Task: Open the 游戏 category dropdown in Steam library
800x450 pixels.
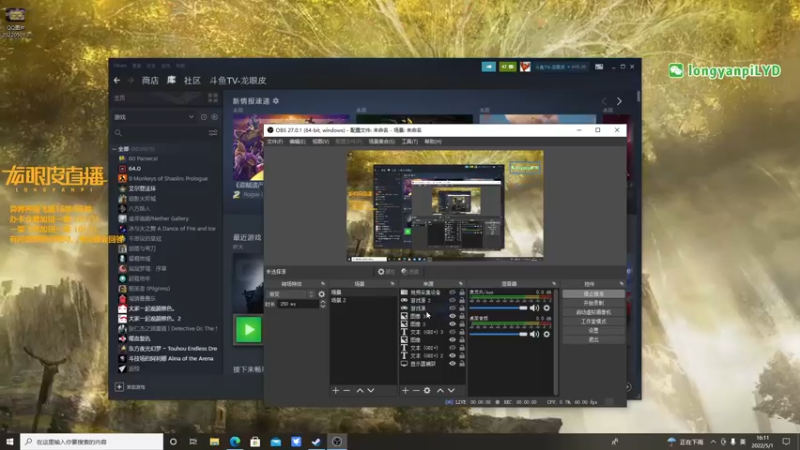Action: 154,117
